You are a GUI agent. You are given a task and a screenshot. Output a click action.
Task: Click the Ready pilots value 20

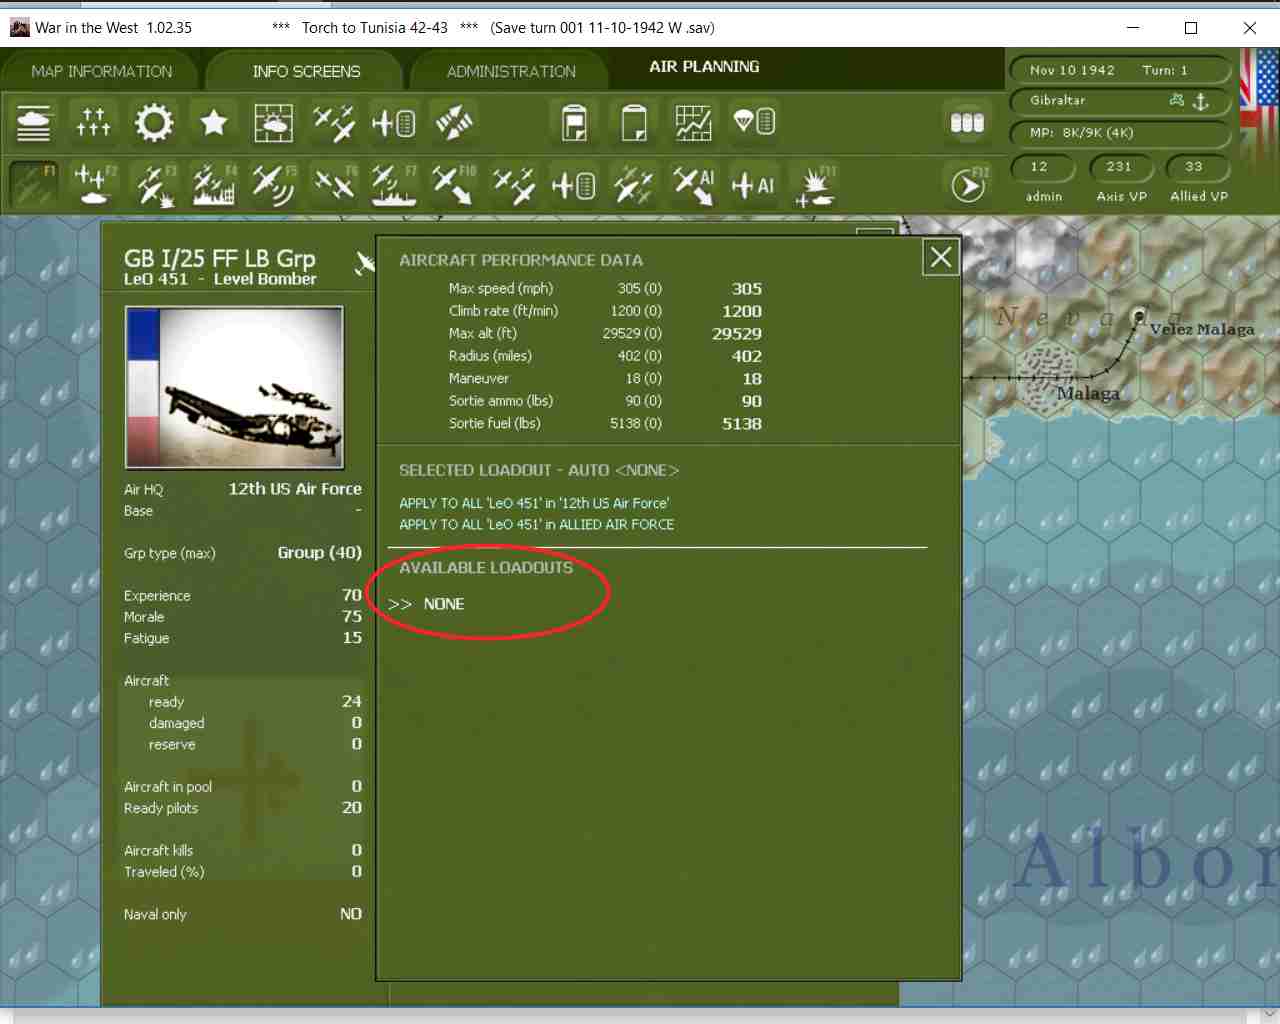click(x=352, y=808)
